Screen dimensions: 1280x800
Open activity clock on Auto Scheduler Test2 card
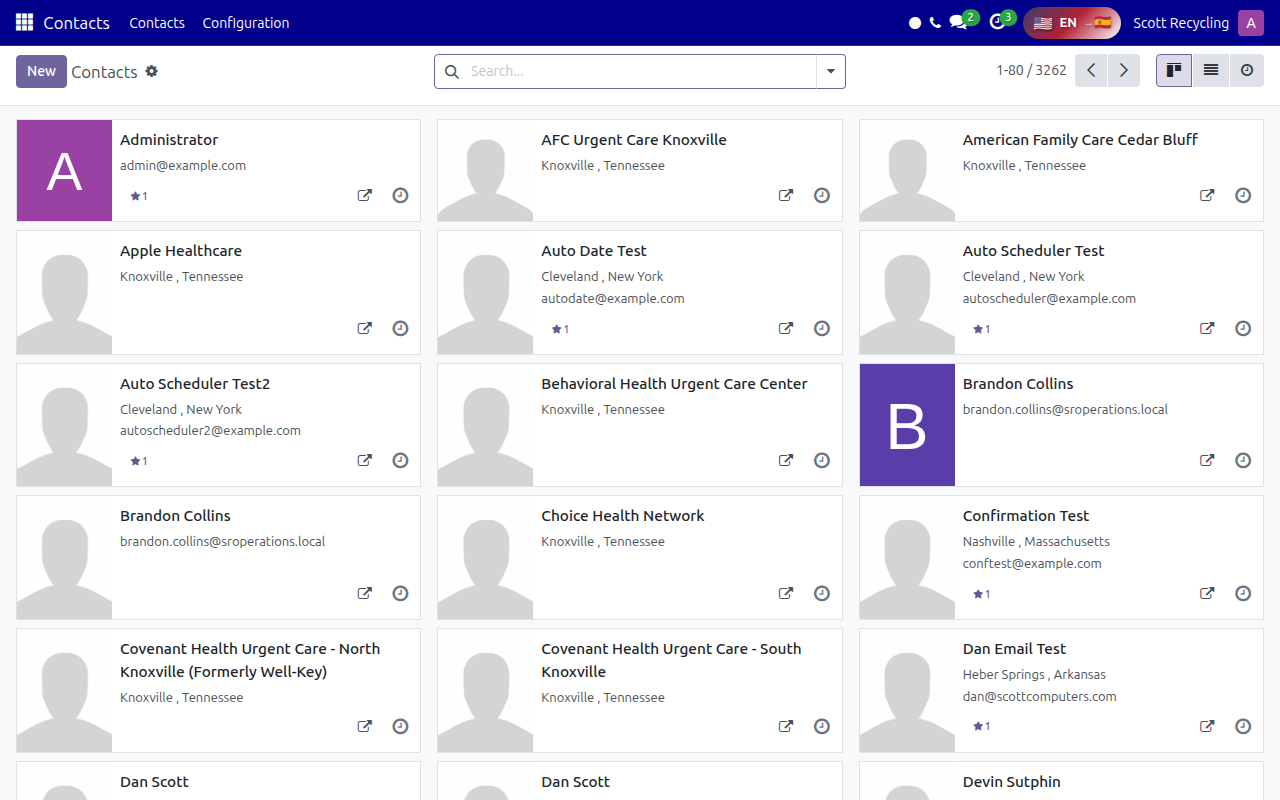click(x=400, y=461)
